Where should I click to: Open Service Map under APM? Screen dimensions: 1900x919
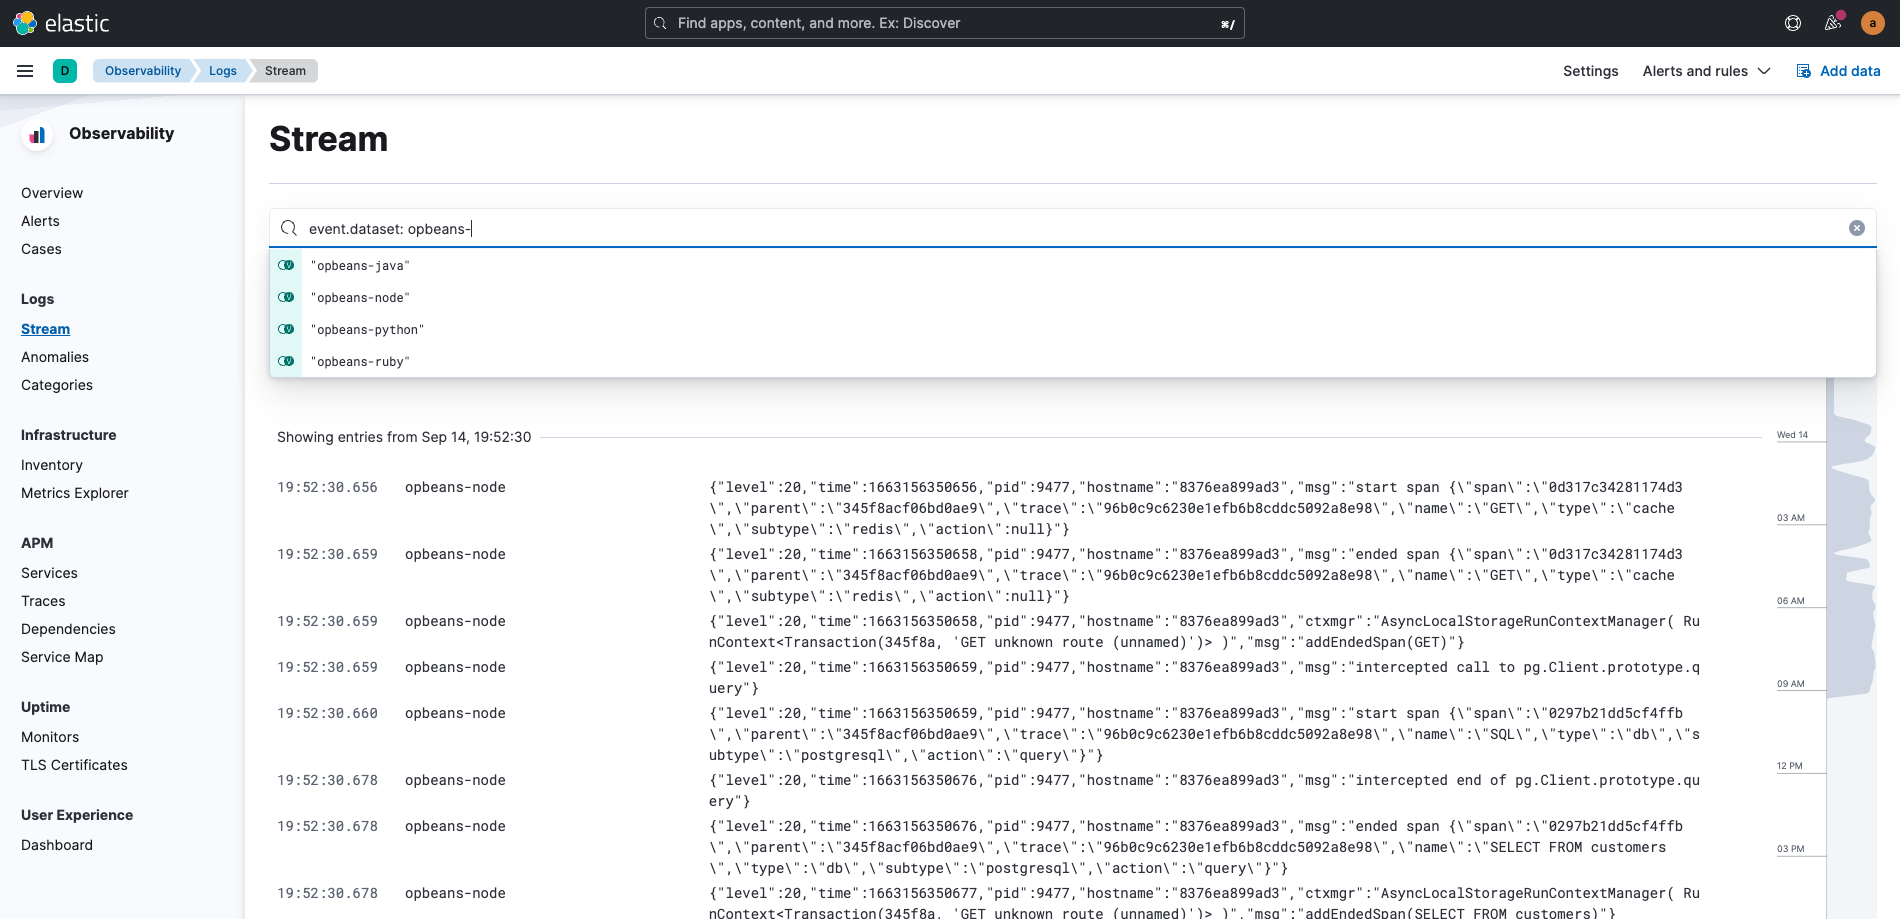(x=62, y=657)
